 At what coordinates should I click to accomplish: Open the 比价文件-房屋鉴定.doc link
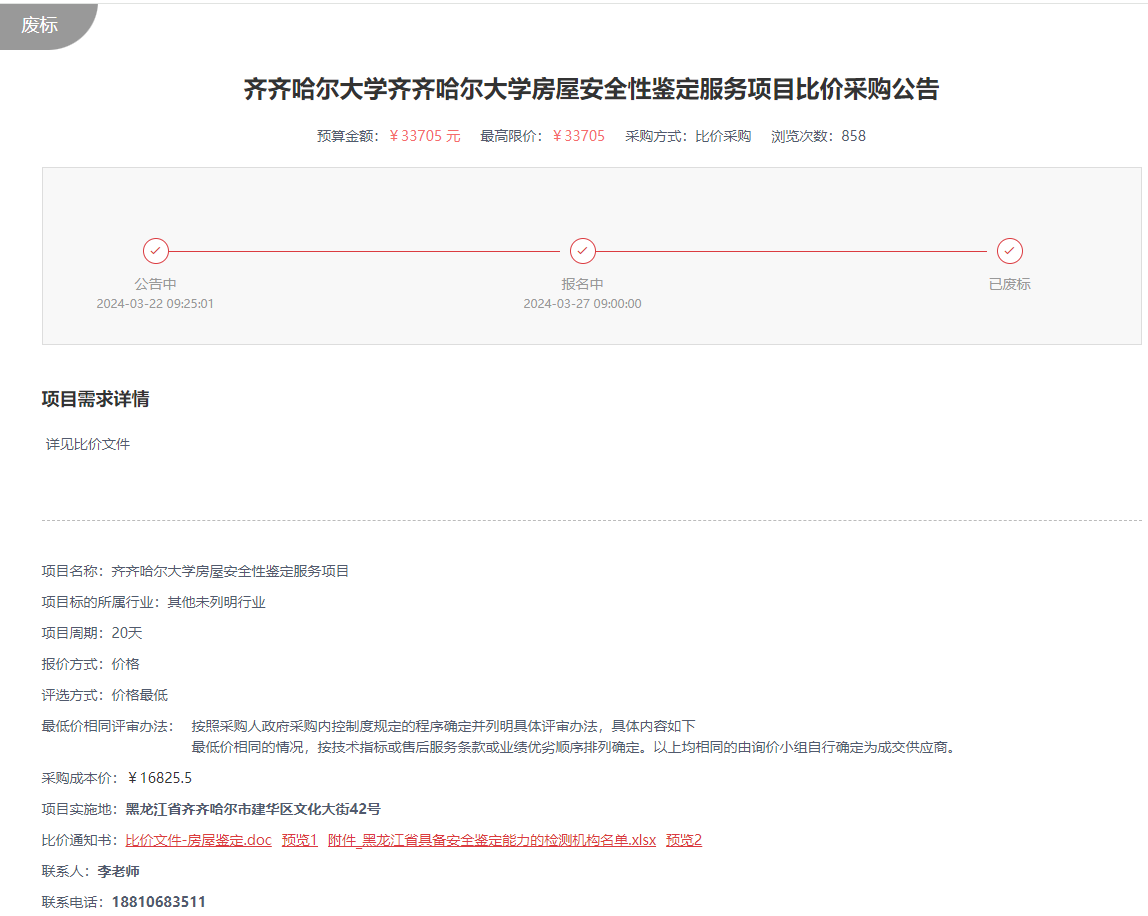click(198, 840)
